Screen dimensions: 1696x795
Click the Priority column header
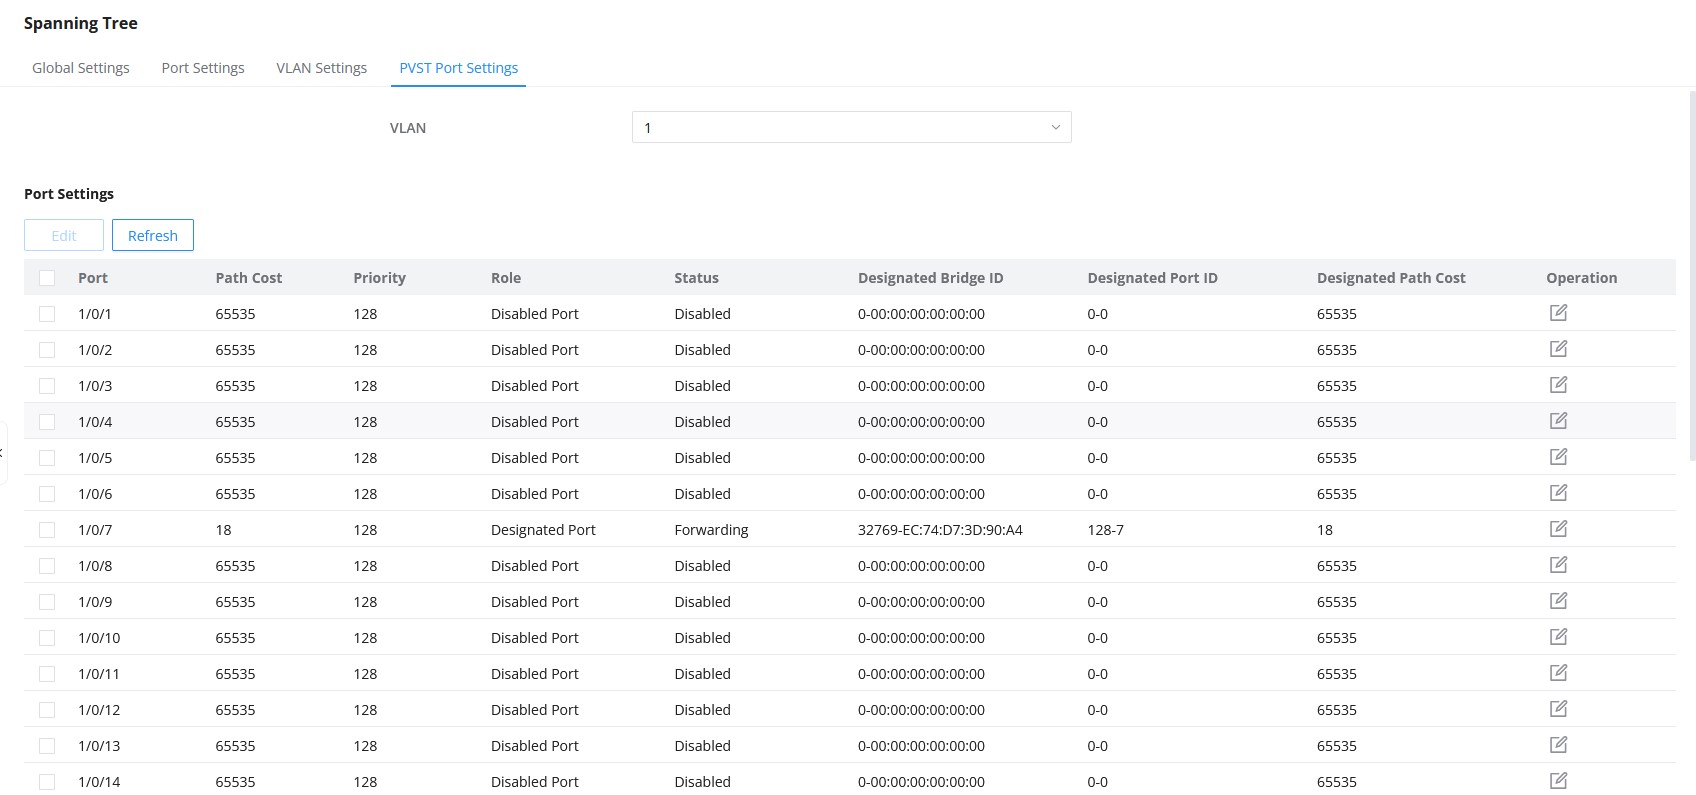coord(379,278)
